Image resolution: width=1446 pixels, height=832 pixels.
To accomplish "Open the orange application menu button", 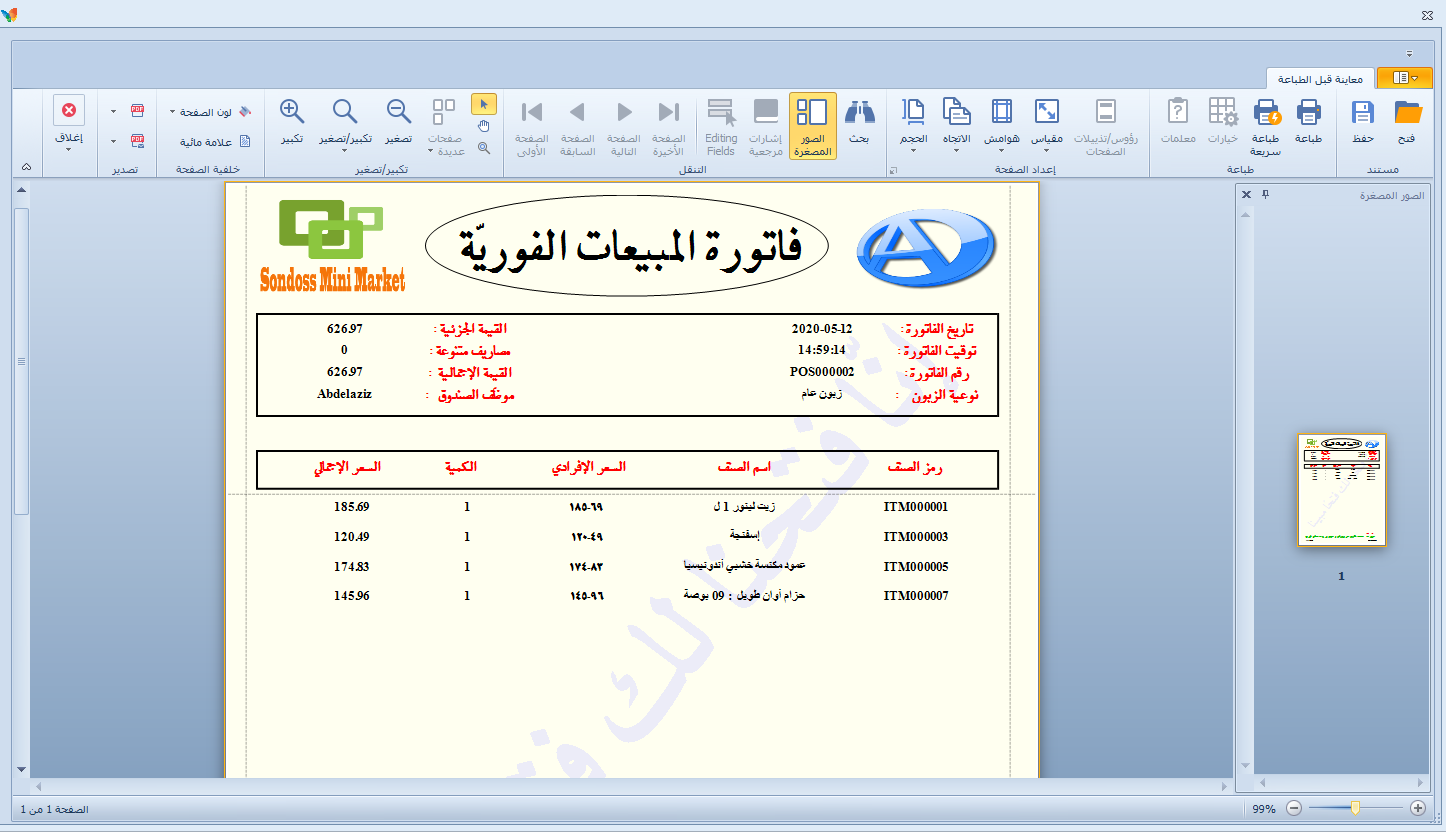I will point(1403,78).
